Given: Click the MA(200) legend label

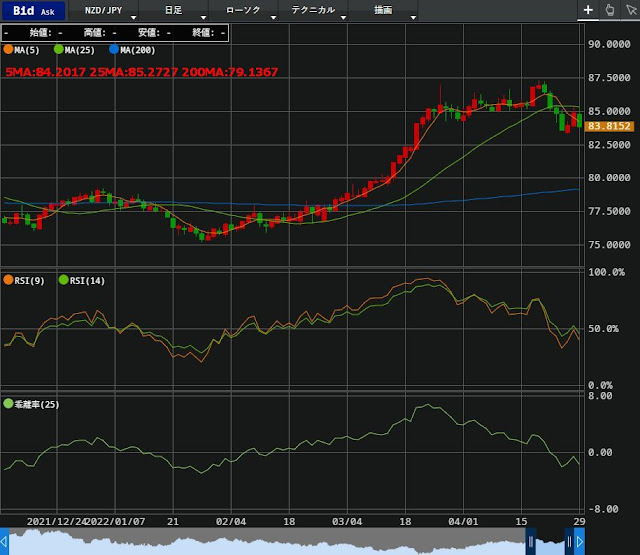Looking at the screenshot, I should (138, 50).
